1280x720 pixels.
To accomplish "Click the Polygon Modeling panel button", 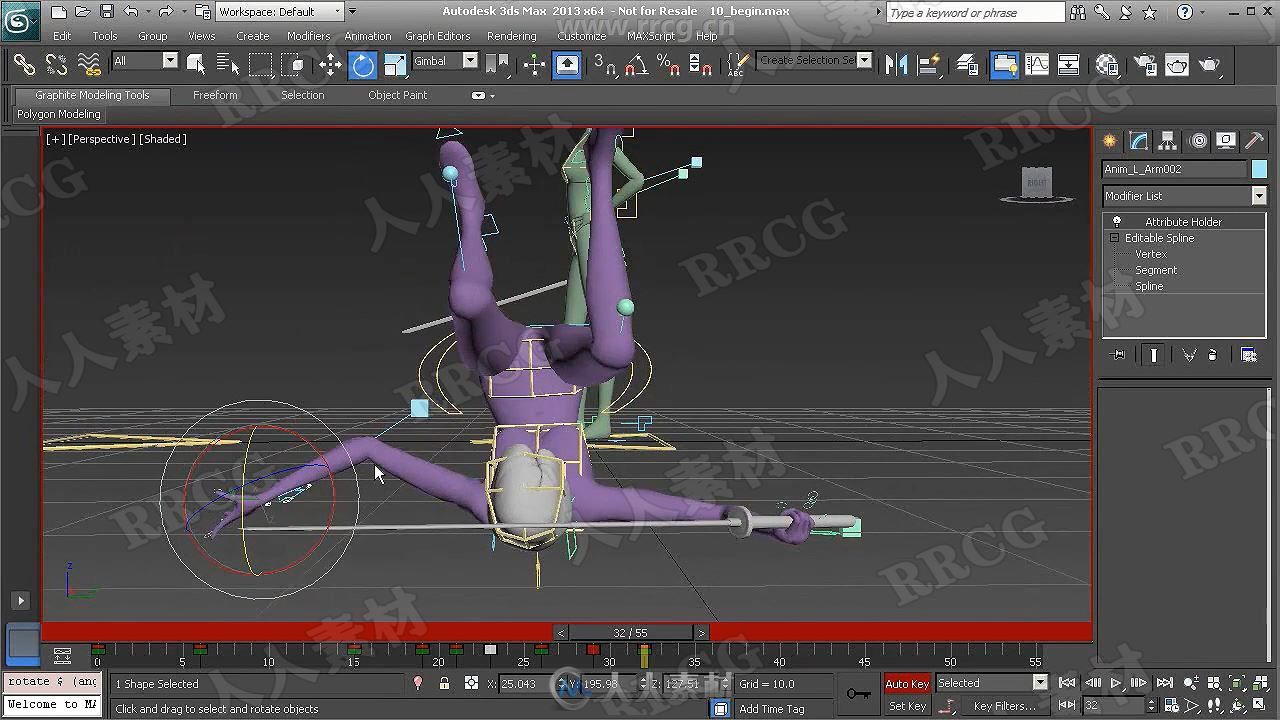I will [59, 114].
